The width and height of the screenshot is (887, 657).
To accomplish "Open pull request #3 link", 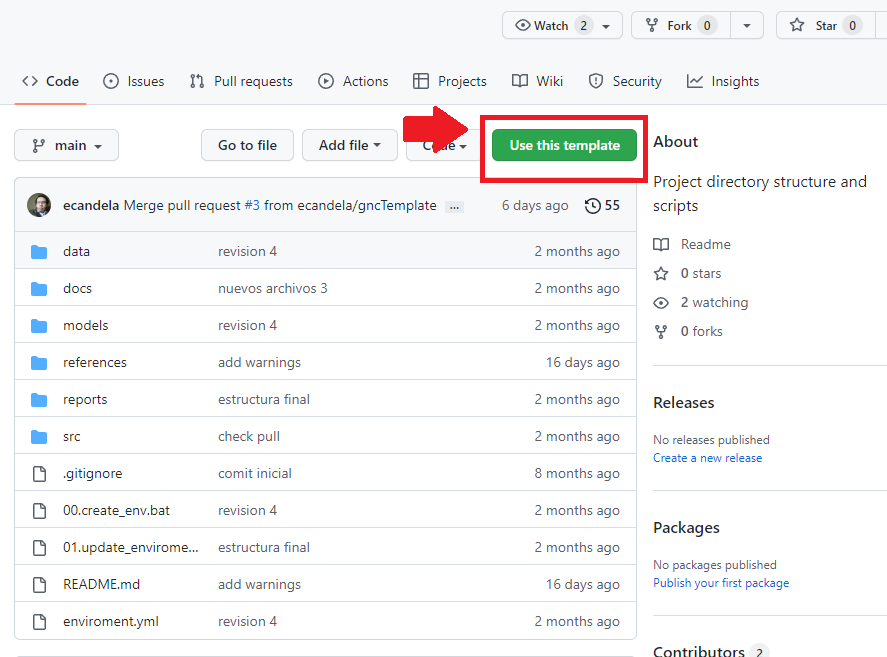I will coord(252,205).
